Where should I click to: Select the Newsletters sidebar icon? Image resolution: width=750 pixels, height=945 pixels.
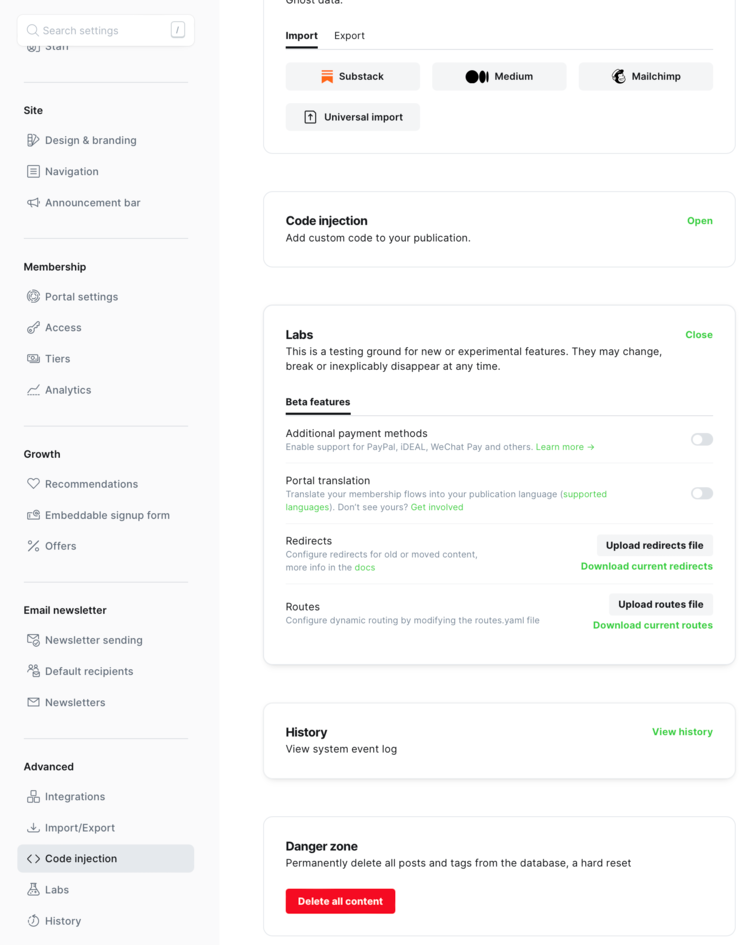pyautogui.click(x=31, y=702)
